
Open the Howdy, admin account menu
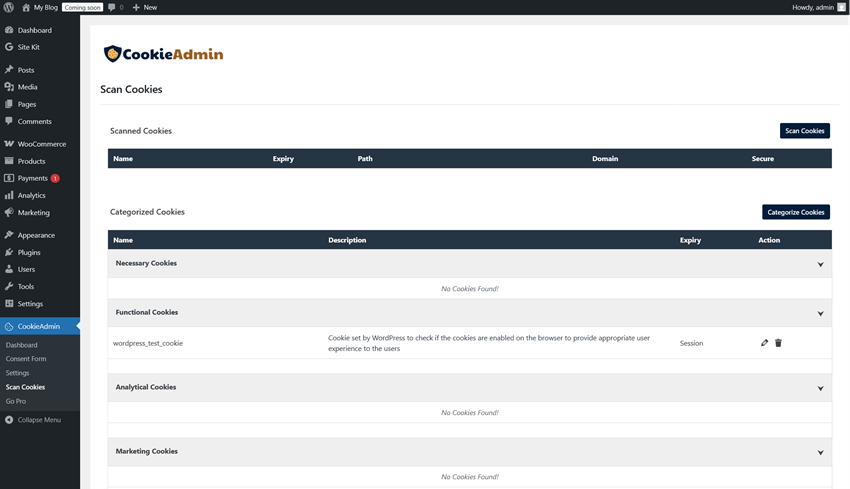[819, 7]
